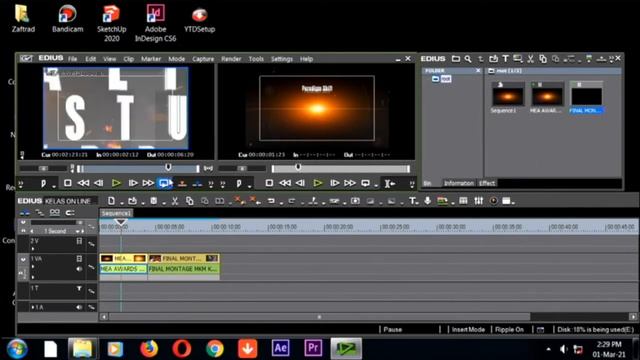This screenshot has width=640, height=360.
Task: Open the open-project dropdown arrow
Action: tap(143, 202)
